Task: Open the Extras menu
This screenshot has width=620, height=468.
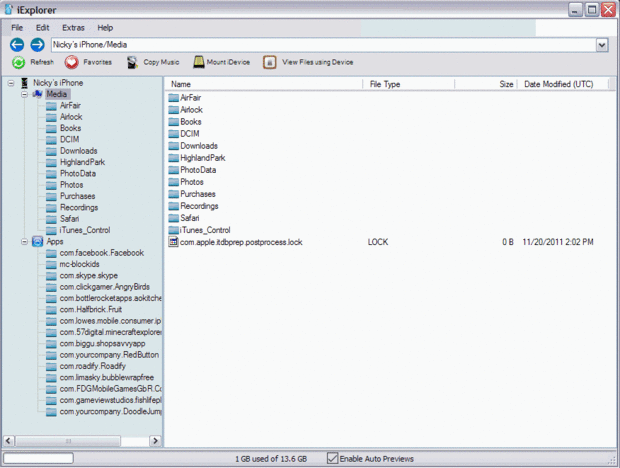Action: click(73, 28)
